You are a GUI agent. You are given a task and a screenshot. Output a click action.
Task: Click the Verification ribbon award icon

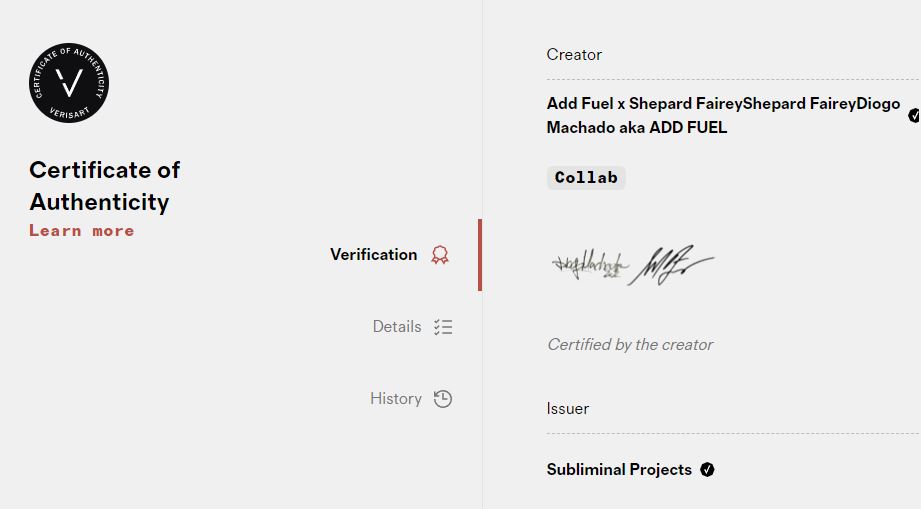(x=440, y=255)
